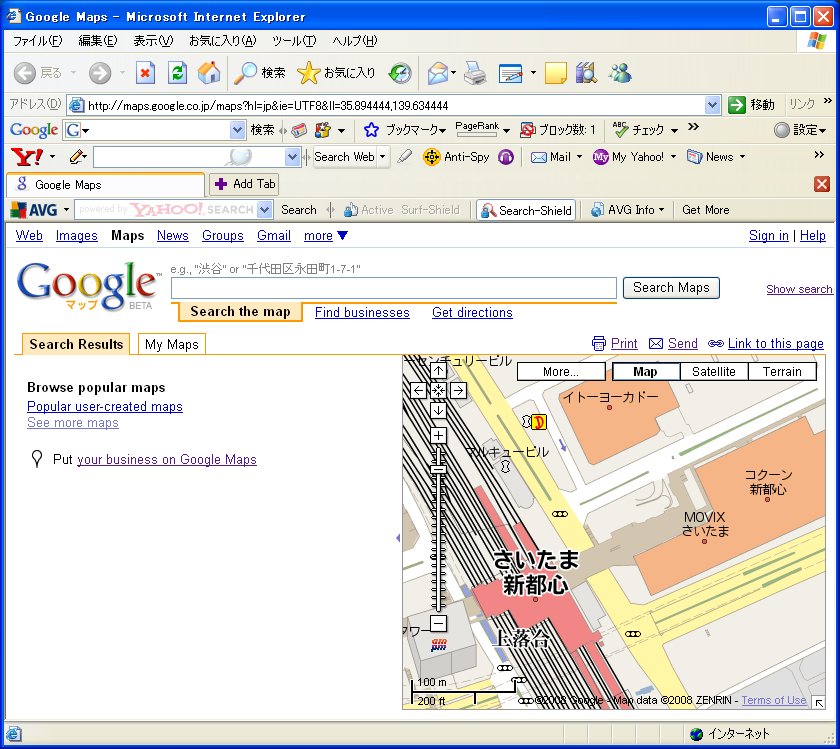Open the address bar dropdown arrow

712,105
